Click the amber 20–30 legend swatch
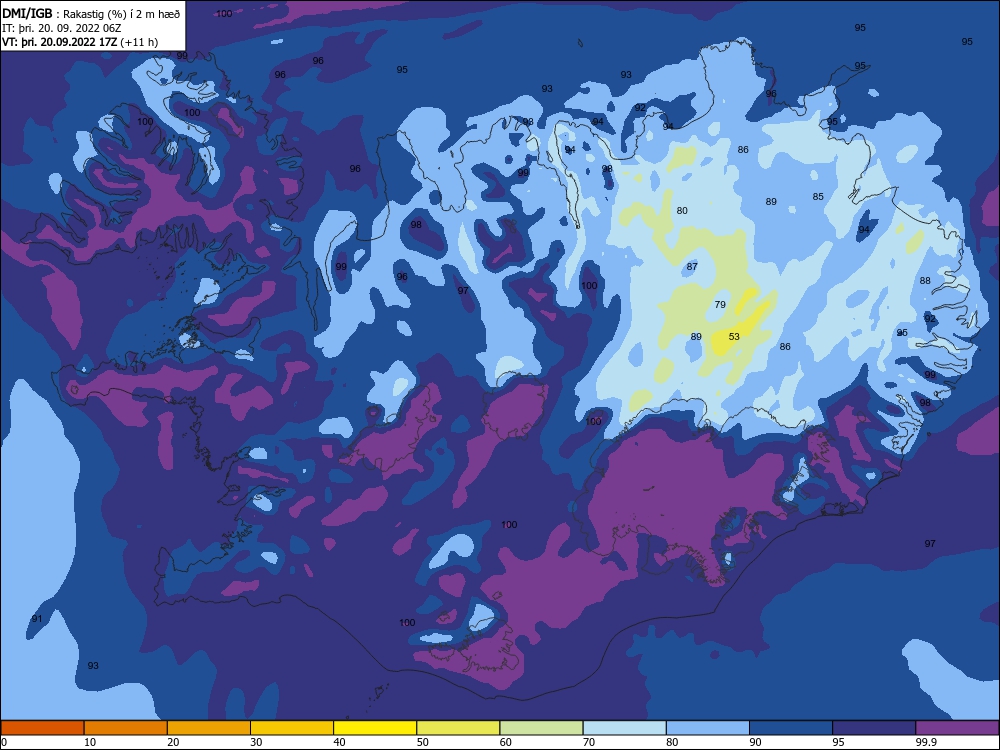This screenshot has height=750, width=1000. pos(209,728)
